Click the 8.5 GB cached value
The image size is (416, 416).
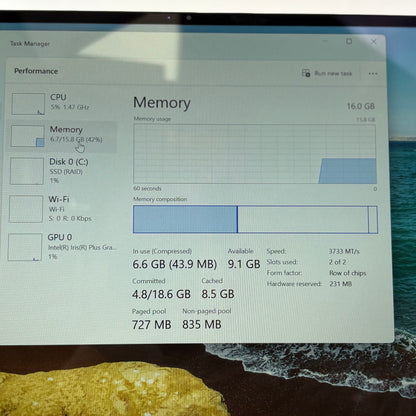(x=218, y=294)
